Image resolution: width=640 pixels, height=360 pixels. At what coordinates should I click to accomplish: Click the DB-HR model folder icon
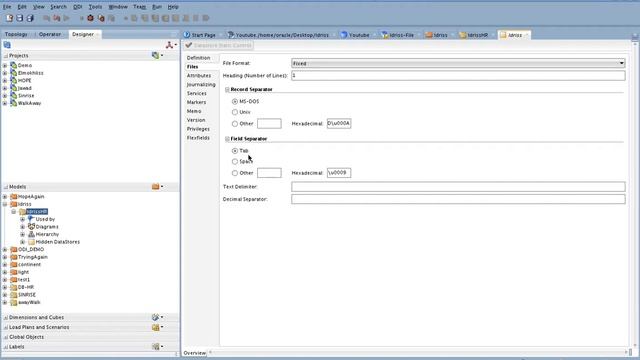(13, 287)
